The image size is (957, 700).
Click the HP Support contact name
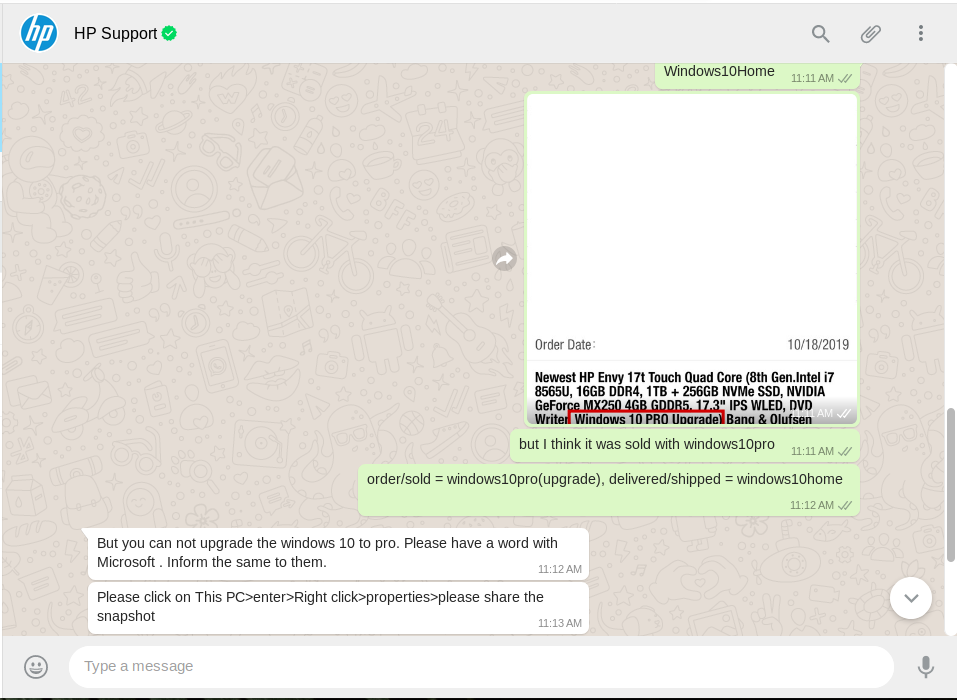115,34
